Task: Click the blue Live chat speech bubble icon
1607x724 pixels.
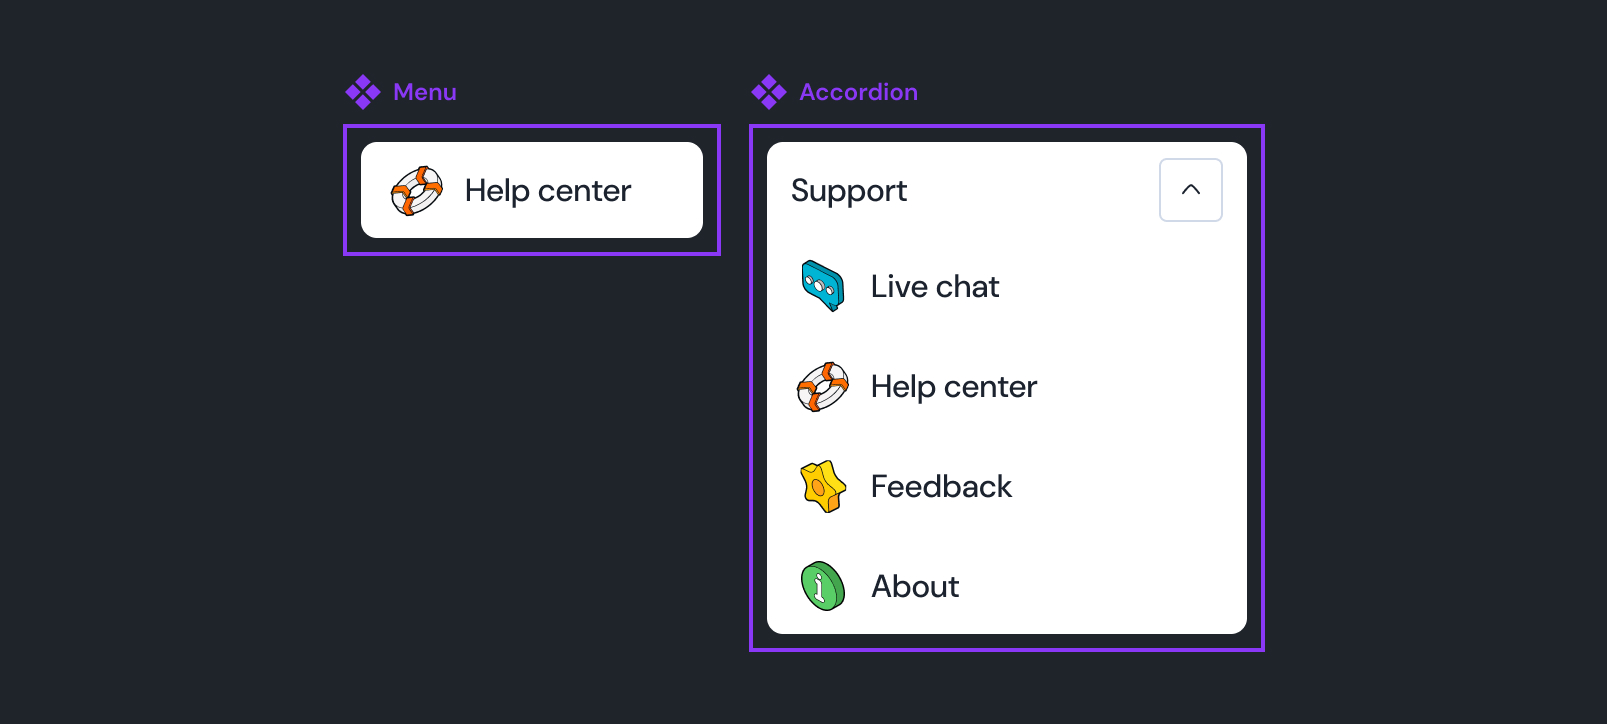Action: tap(823, 286)
